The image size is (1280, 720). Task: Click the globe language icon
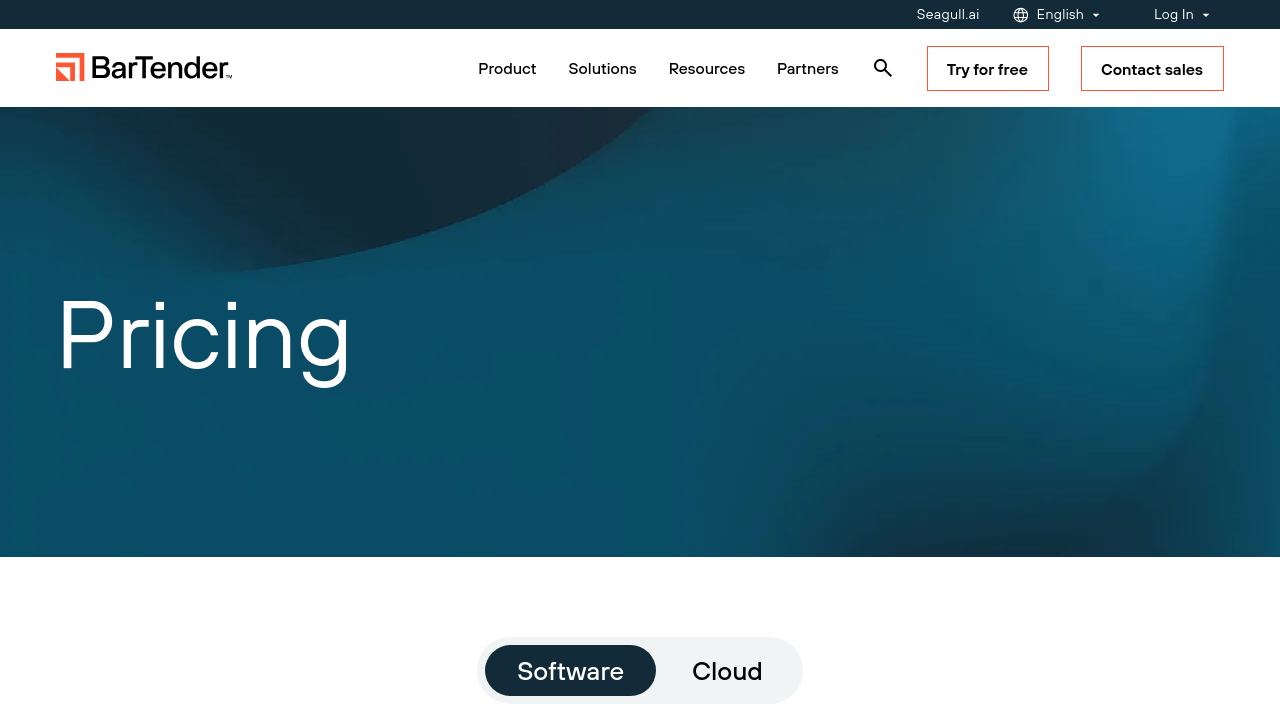point(1020,15)
